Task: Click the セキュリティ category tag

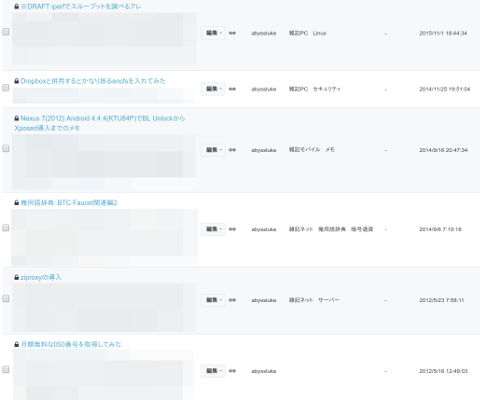Action: coord(327,89)
